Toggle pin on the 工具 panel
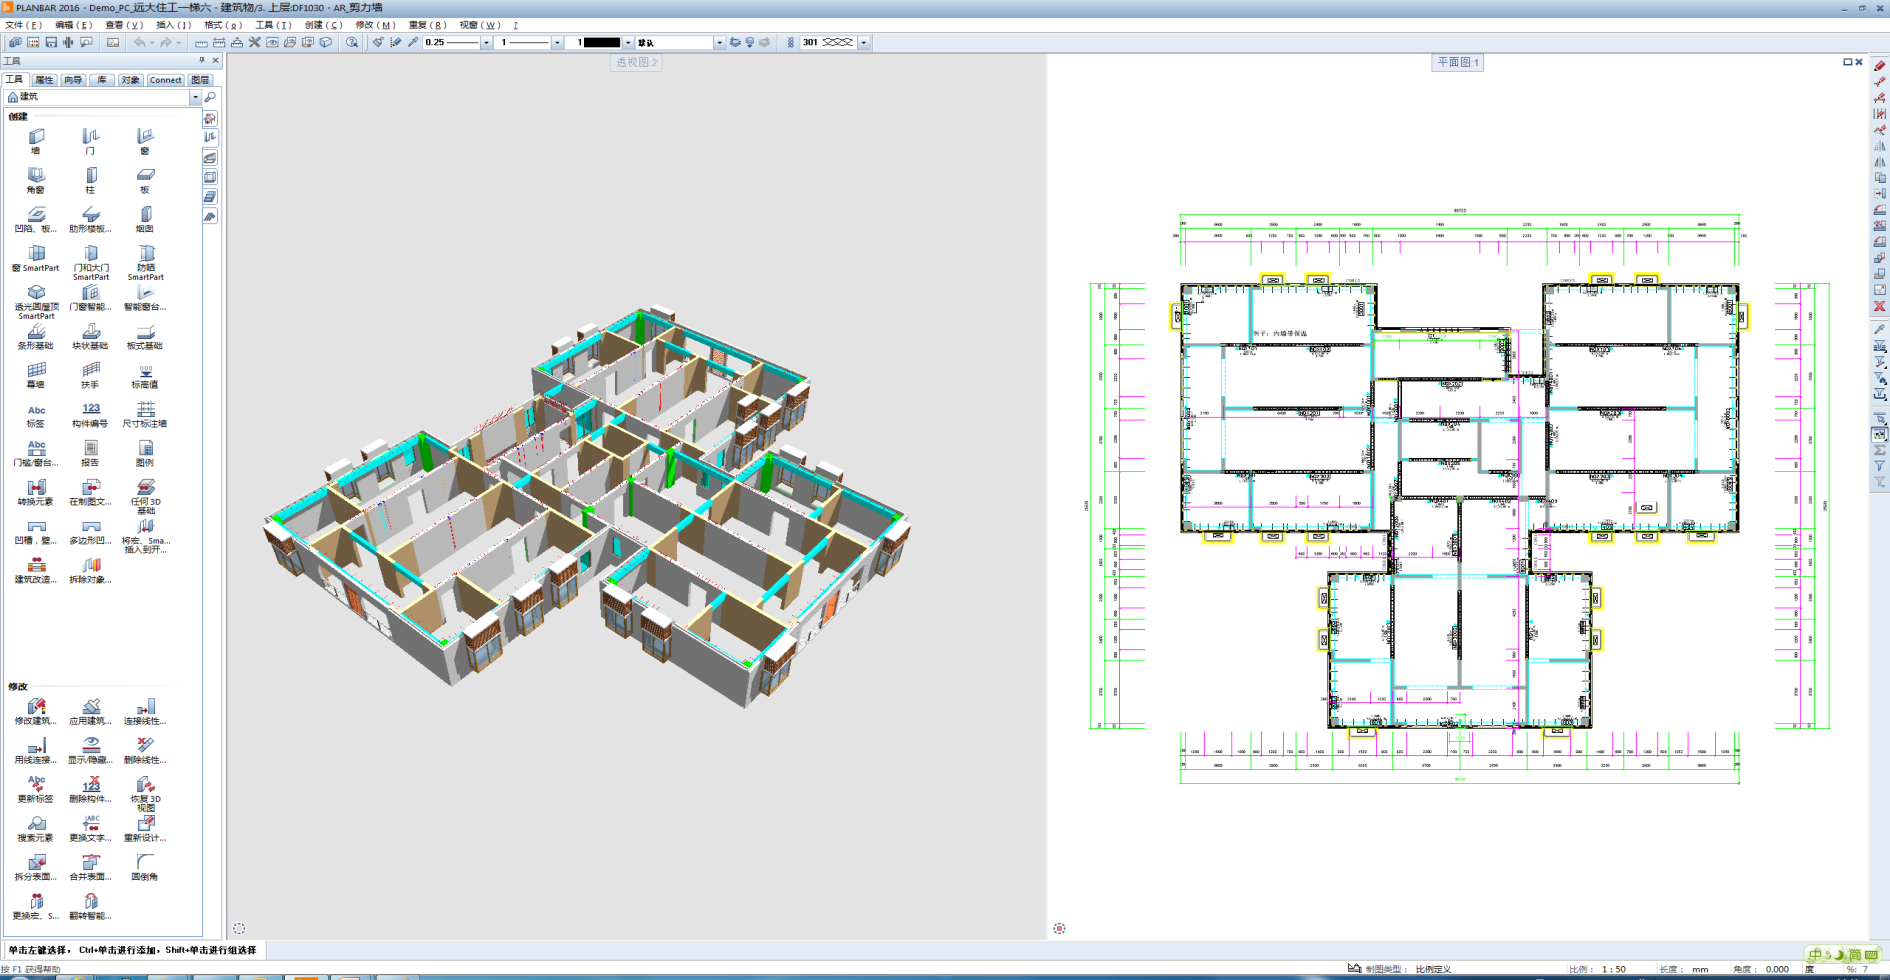The image size is (1890, 980). click(201, 61)
